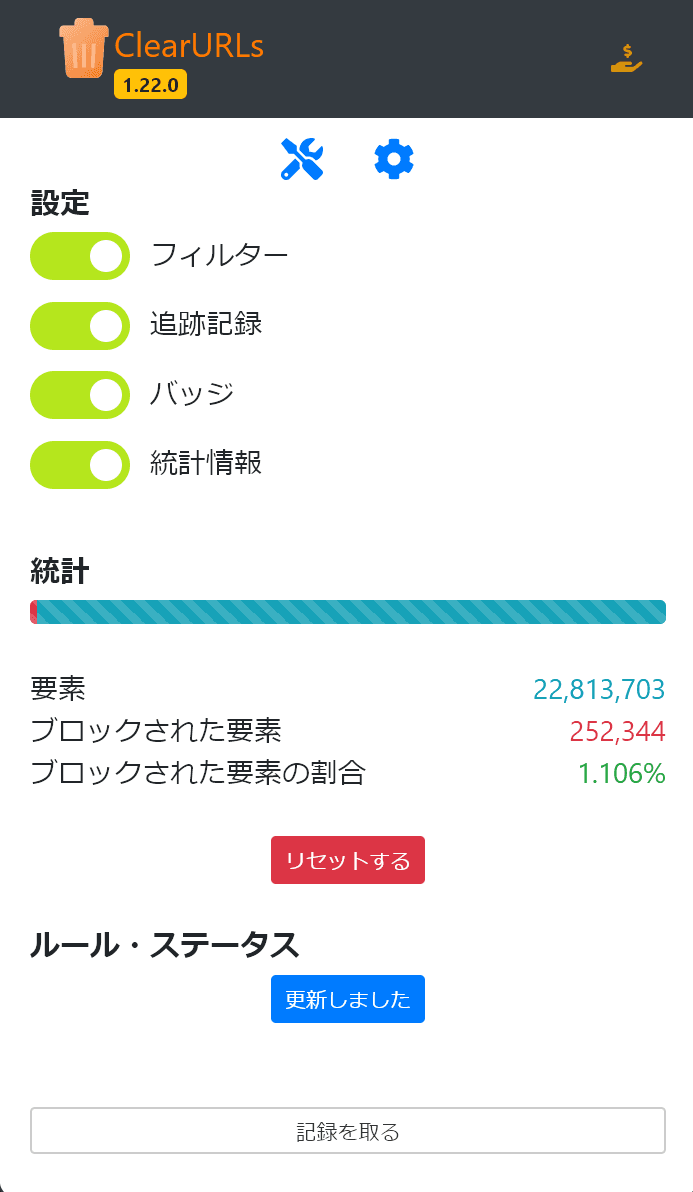Open the log with 記録を取る button

pyautogui.click(x=348, y=1130)
